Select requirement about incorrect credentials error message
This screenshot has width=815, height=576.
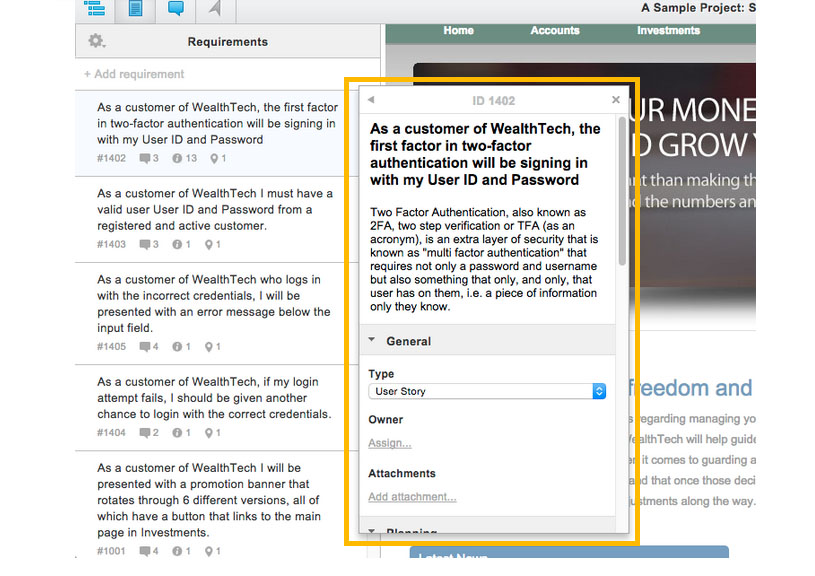(214, 304)
